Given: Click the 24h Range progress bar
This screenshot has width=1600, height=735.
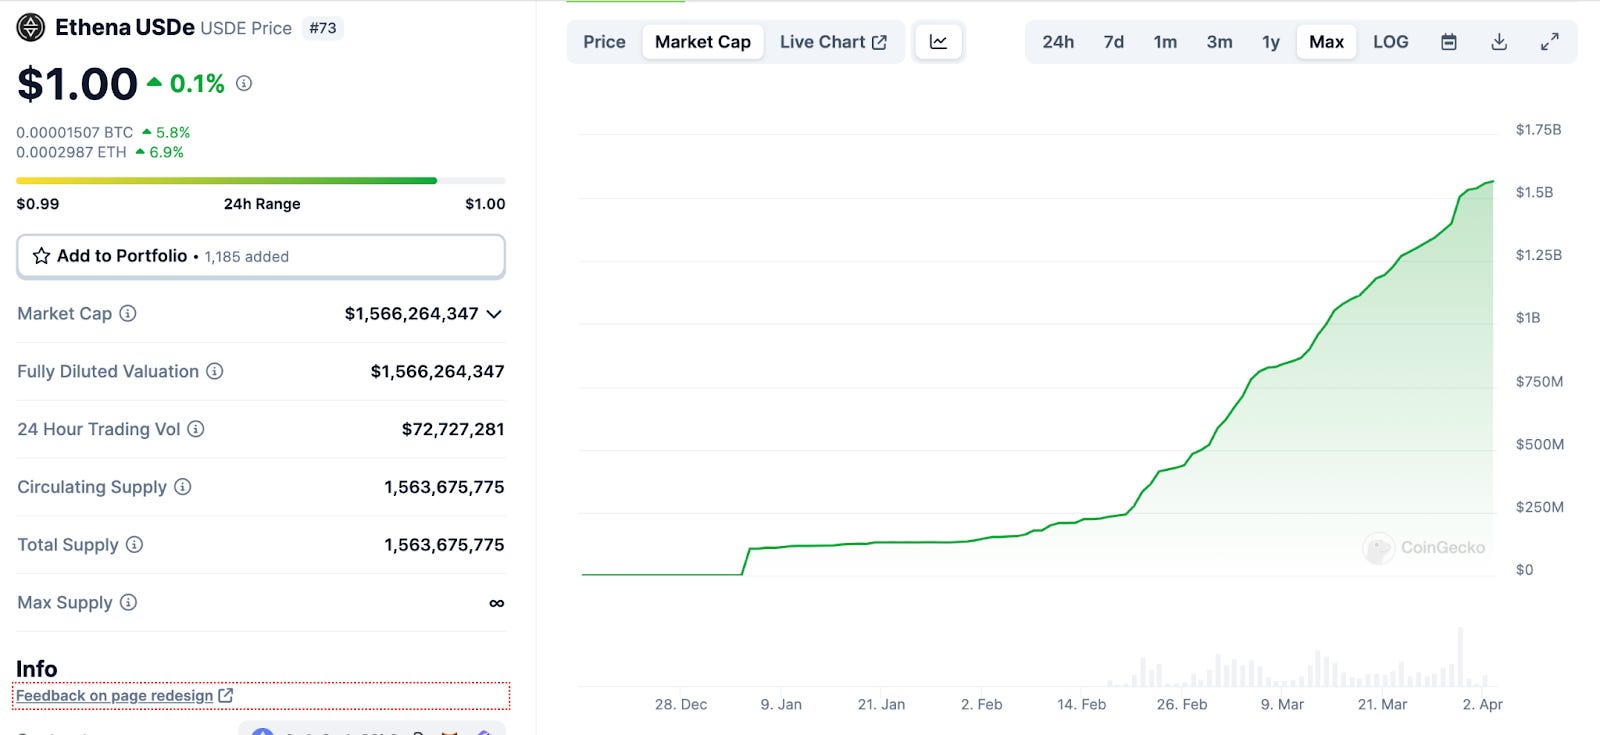Looking at the screenshot, I should [261, 181].
